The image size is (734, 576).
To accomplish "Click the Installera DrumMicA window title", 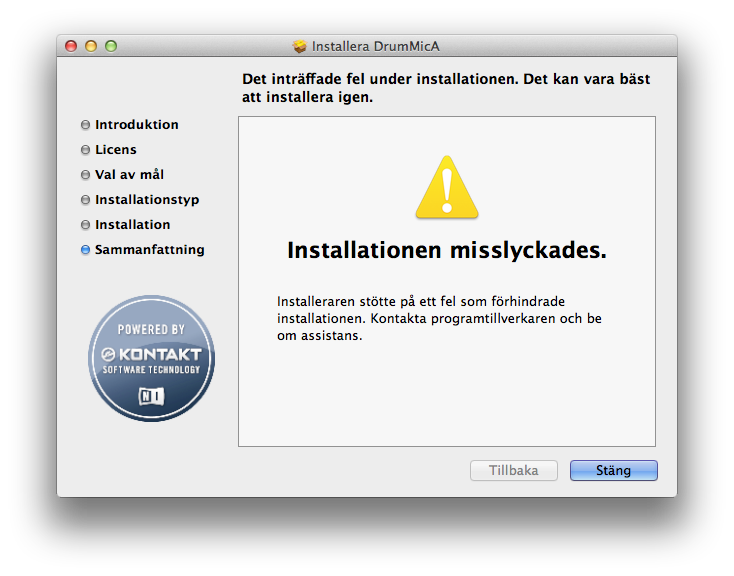I will coord(375,46).
